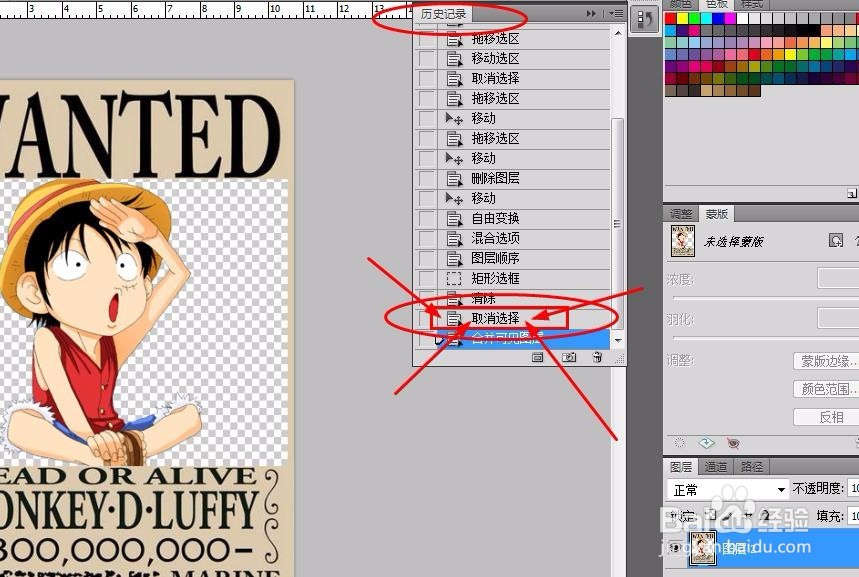Click the 反相 button
Screen dimensions: 859x577
[826, 417]
